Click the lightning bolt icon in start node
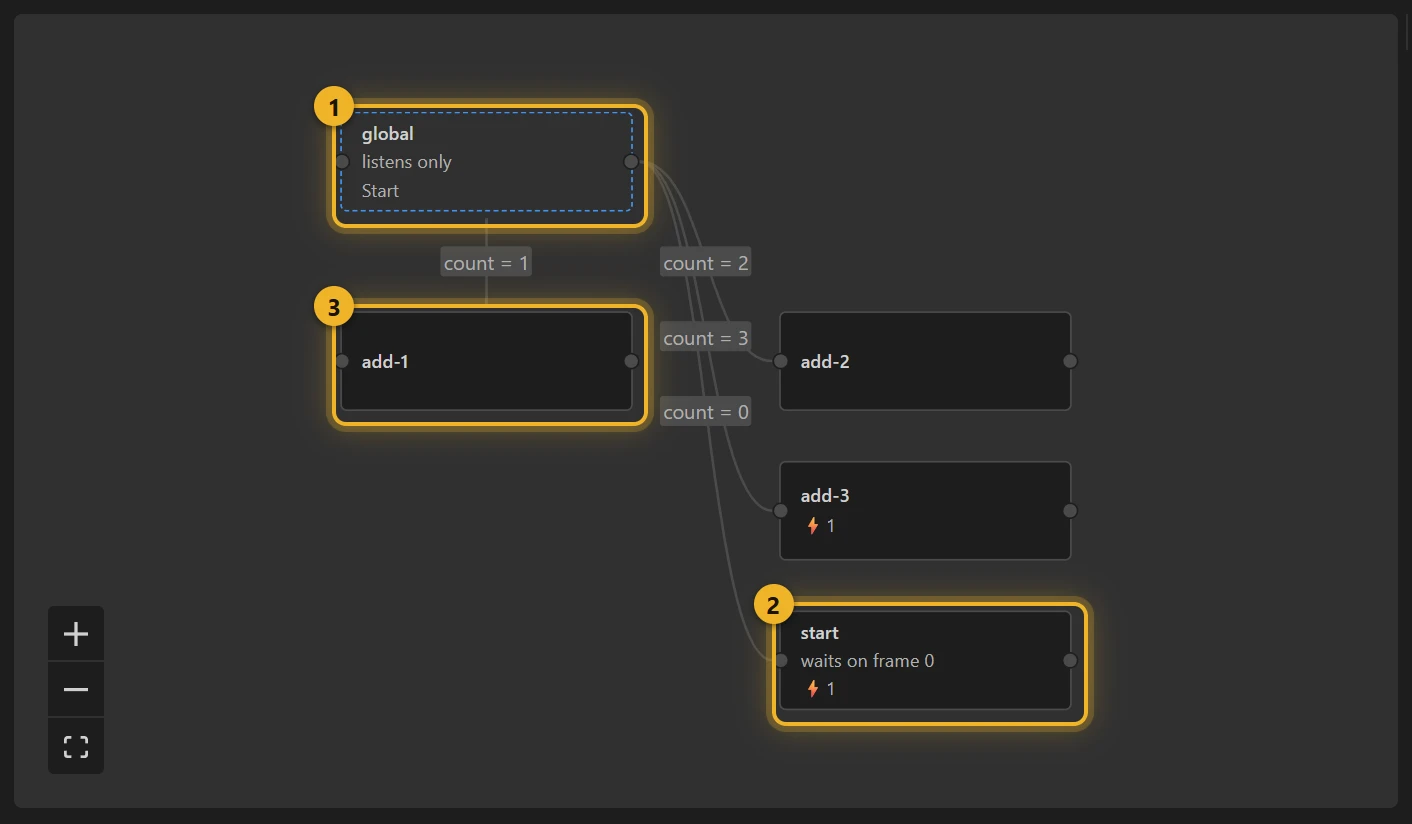 point(813,688)
